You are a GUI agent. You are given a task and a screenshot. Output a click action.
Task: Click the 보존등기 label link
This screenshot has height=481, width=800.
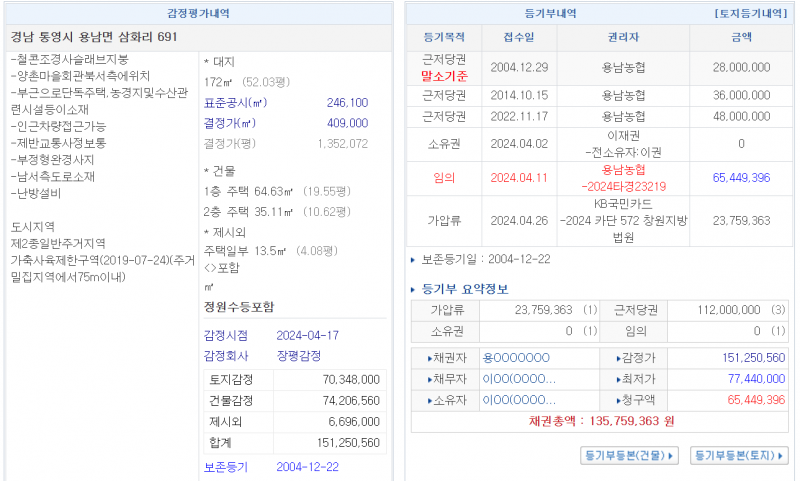point(226,467)
